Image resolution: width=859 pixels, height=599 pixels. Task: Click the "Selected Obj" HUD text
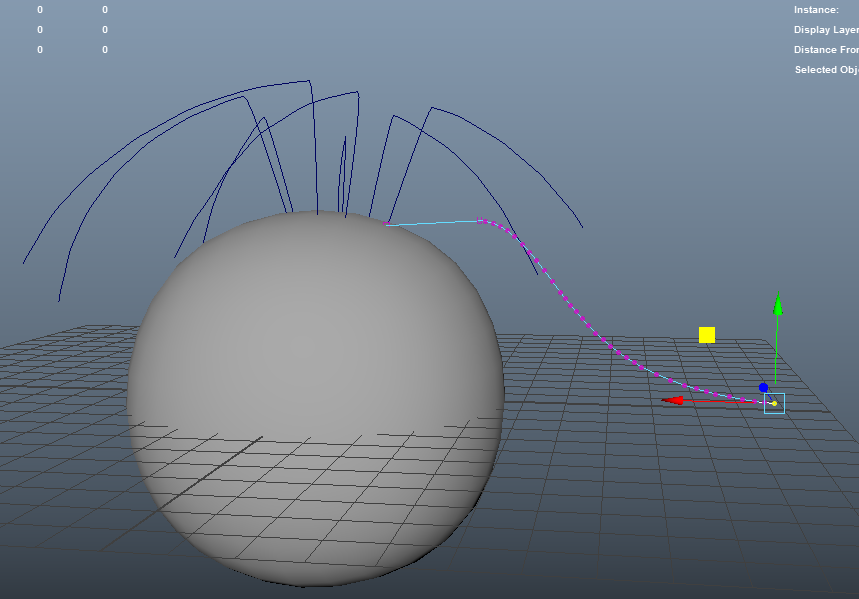[x=826, y=70]
